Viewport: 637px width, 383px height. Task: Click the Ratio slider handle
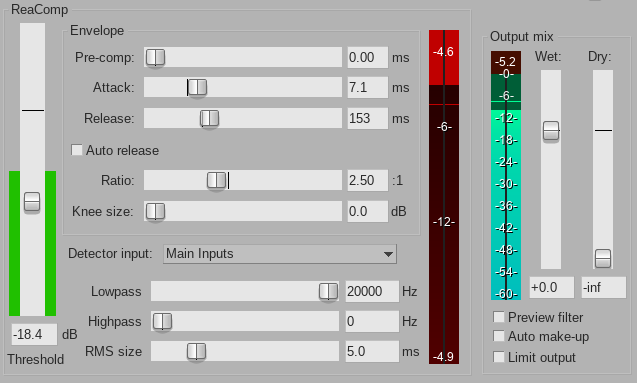click(x=217, y=180)
